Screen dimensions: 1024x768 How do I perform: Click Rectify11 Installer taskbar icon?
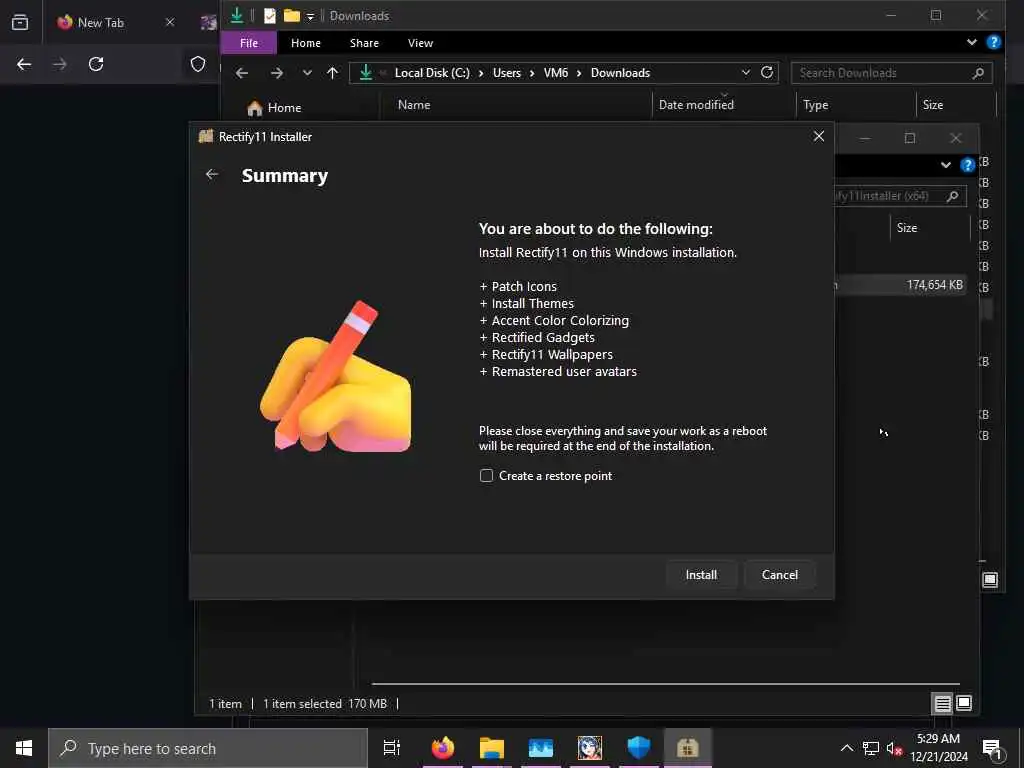[688, 748]
